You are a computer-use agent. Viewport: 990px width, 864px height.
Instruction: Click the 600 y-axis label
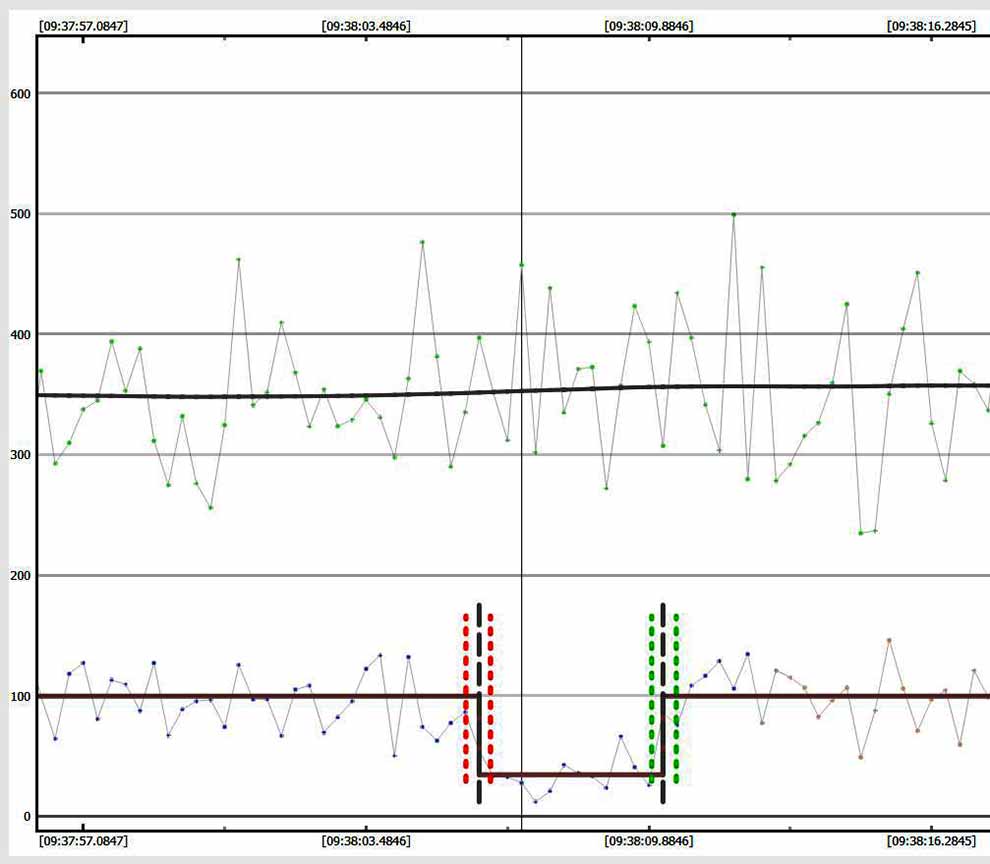21,94
